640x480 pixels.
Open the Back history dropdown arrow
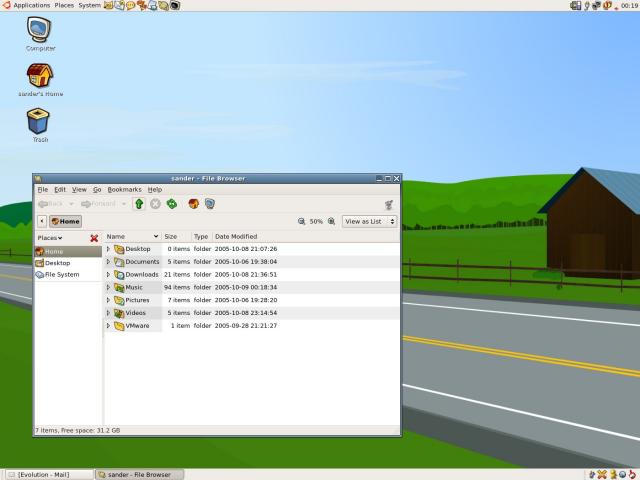[71, 204]
